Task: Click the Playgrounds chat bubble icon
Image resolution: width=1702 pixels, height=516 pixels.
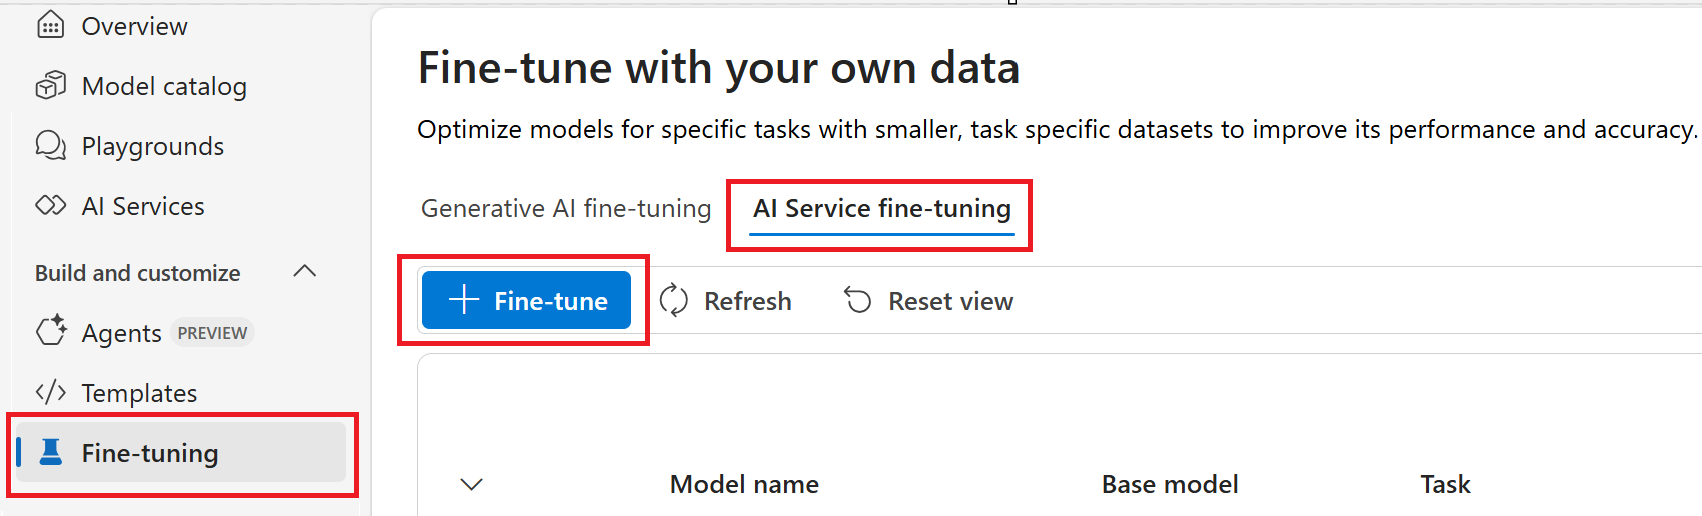Action: pyautogui.click(x=50, y=146)
